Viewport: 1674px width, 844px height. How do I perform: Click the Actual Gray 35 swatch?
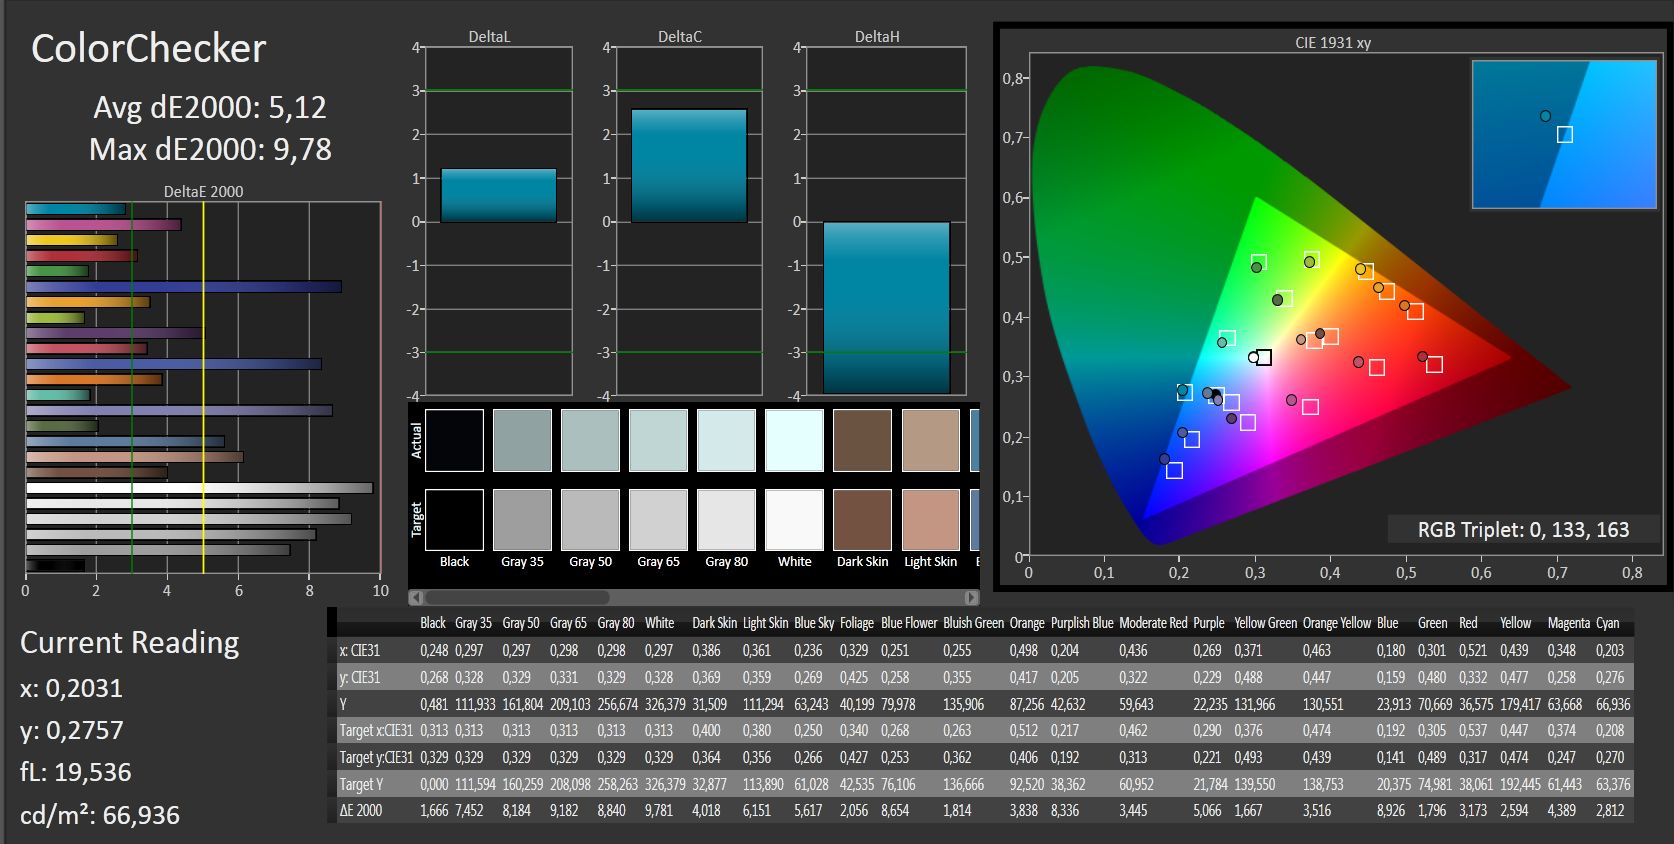tap(522, 440)
